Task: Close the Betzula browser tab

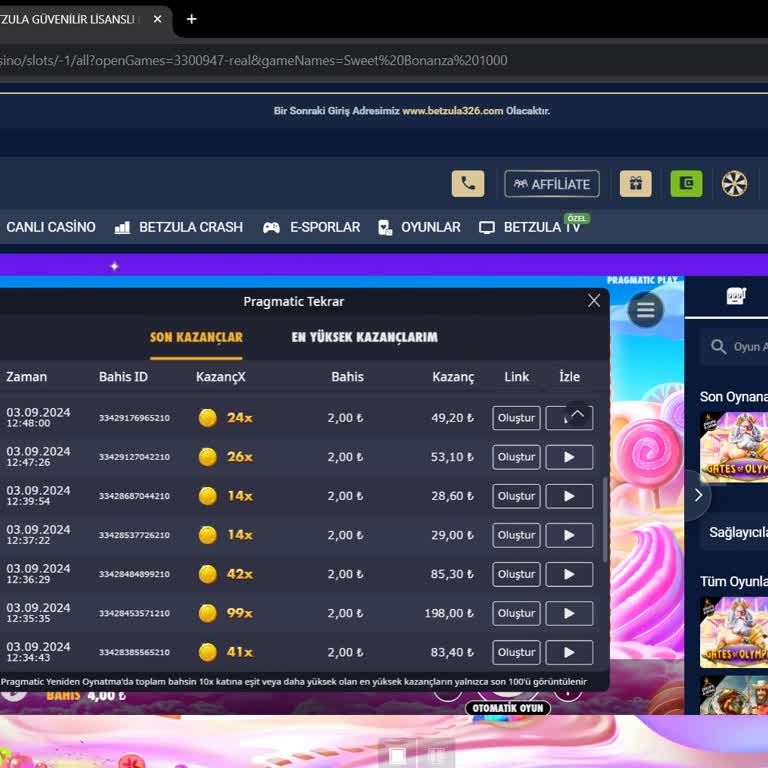Action: click(158, 19)
